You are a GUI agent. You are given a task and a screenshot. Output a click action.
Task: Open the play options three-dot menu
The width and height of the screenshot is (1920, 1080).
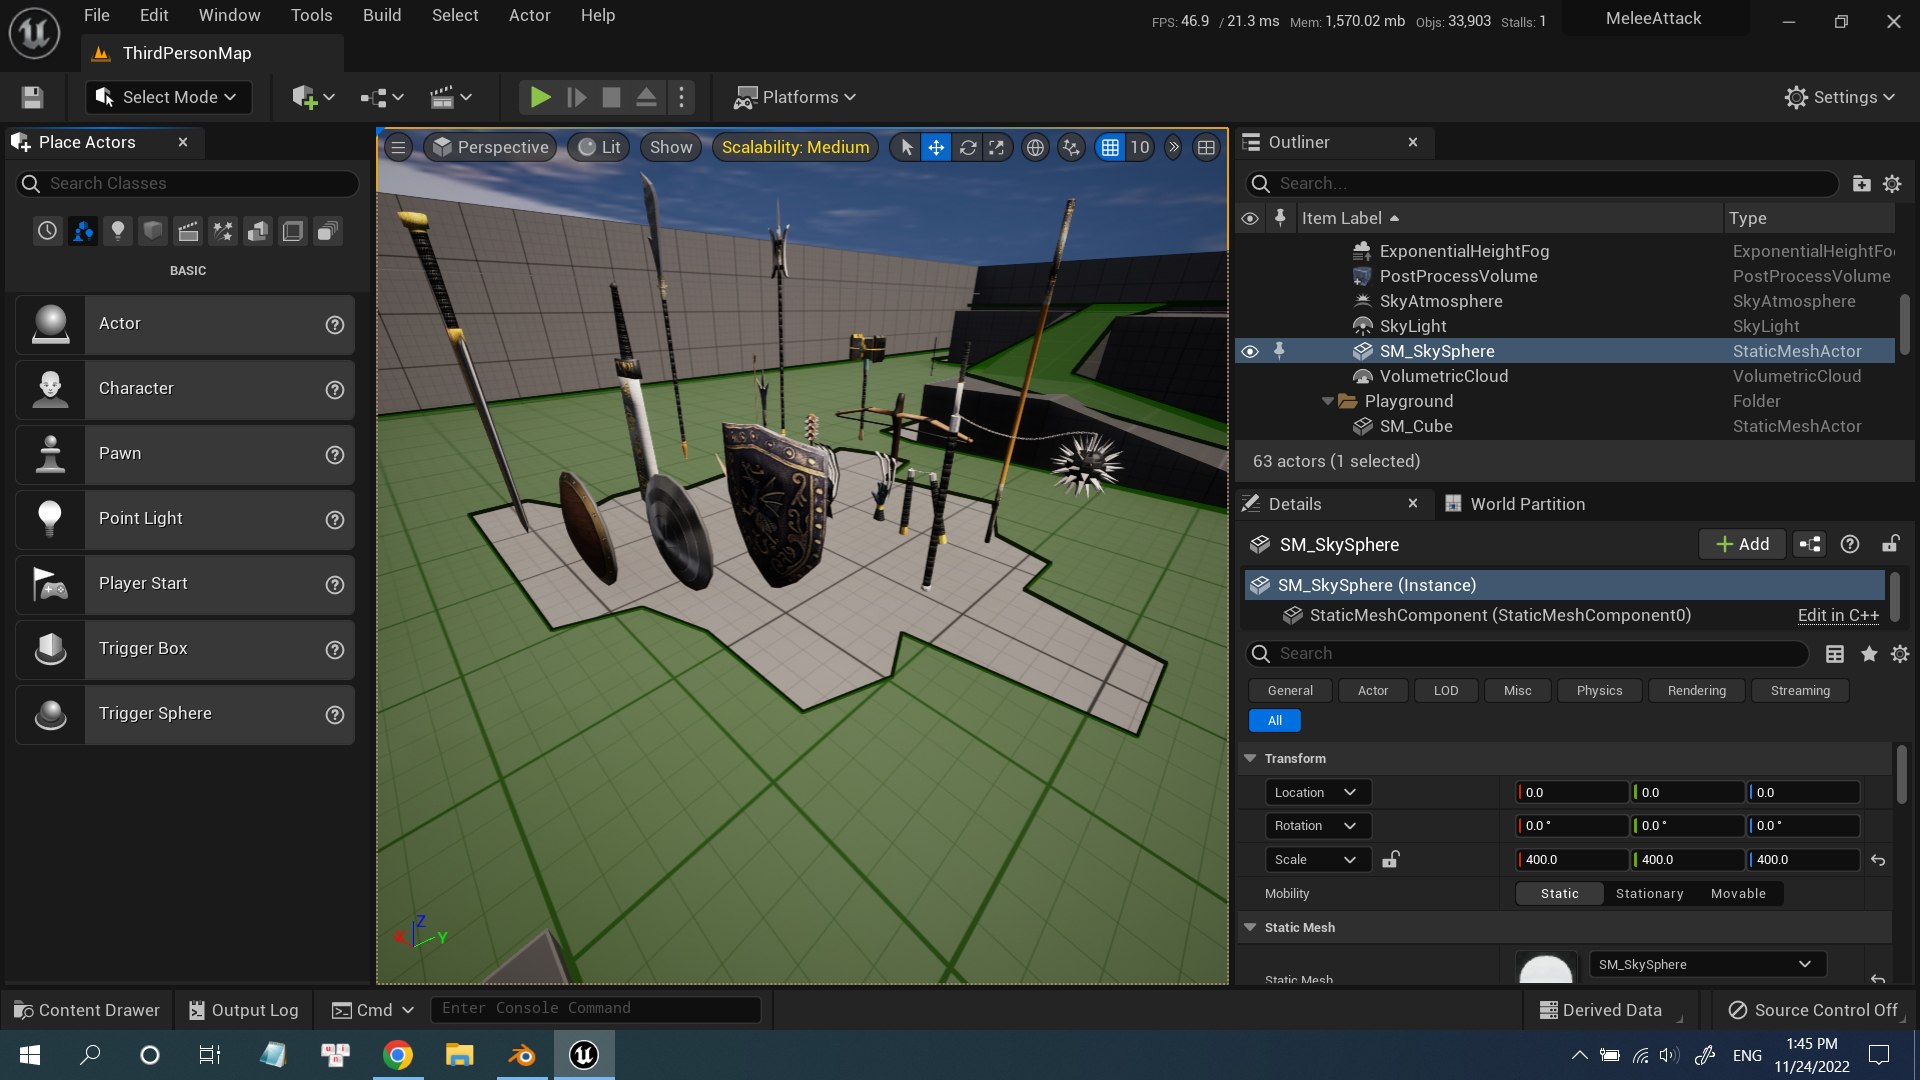coord(681,97)
